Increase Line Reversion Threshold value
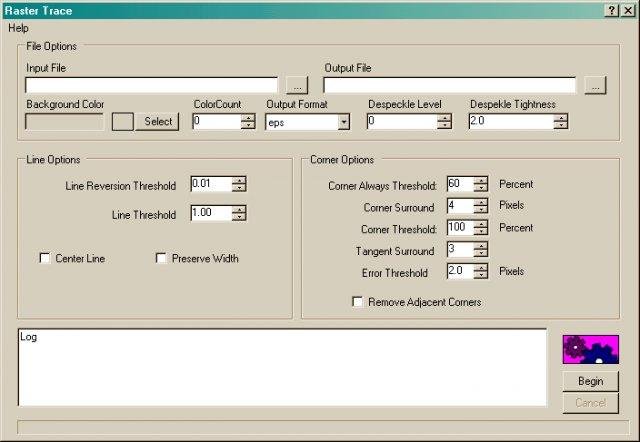Viewport: 640px width, 442px height. (x=239, y=180)
